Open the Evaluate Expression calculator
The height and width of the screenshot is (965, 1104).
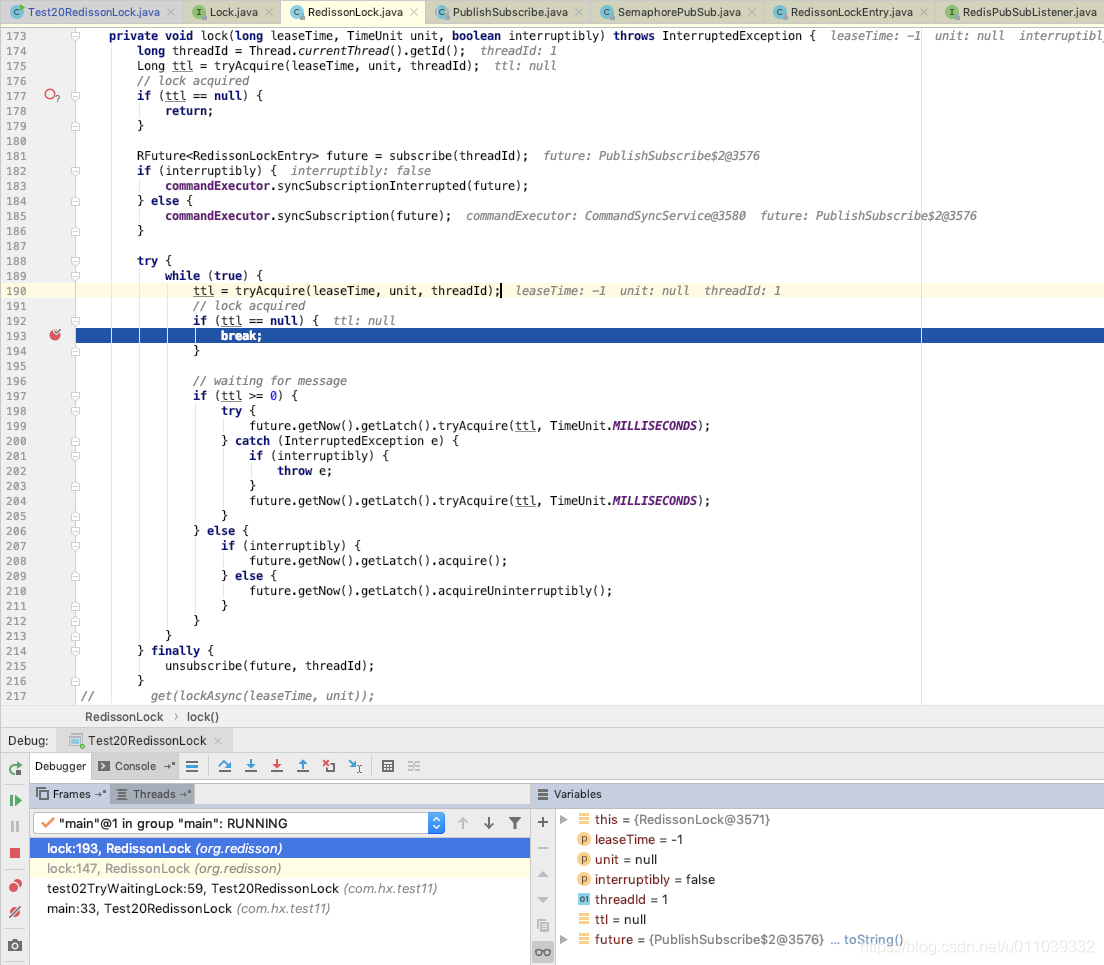pyautogui.click(x=387, y=767)
